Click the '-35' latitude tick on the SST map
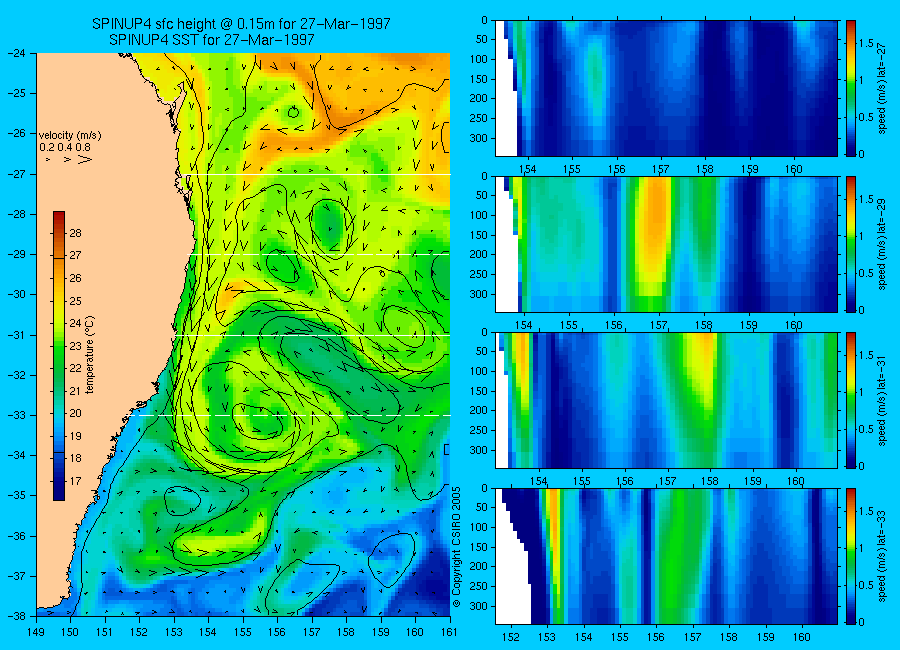900x650 pixels. tap(18, 496)
